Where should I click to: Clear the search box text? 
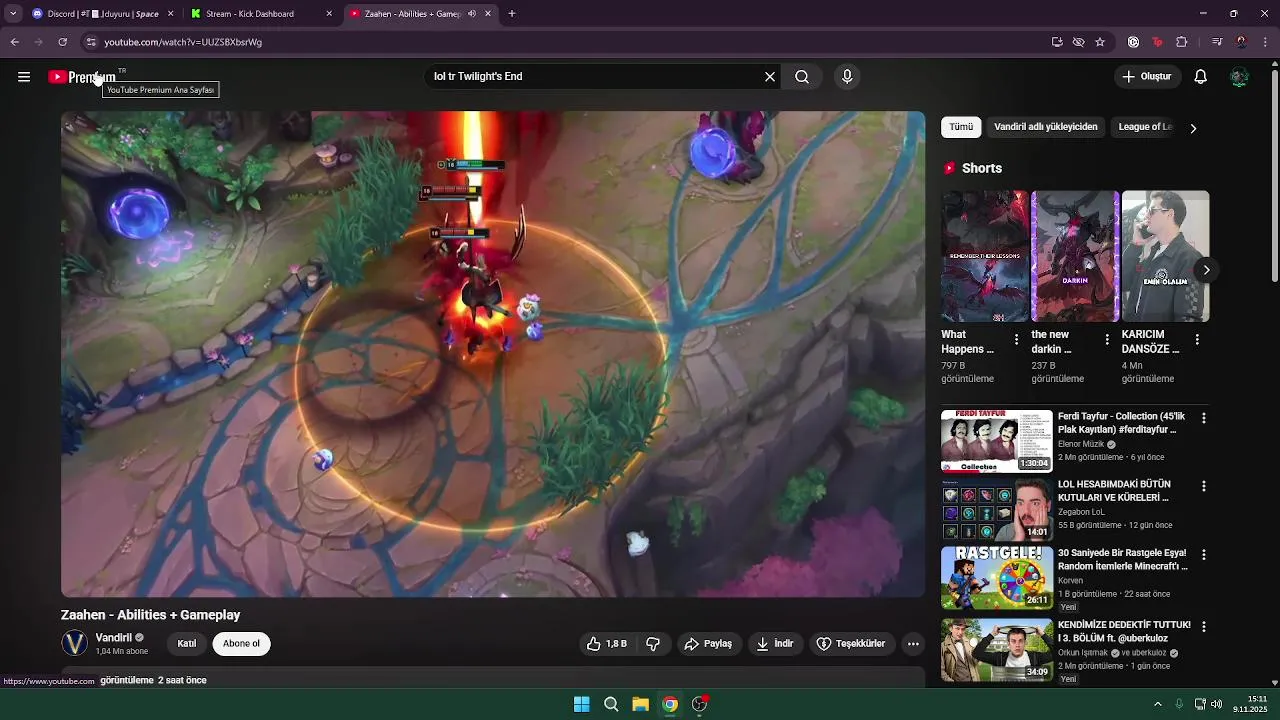[770, 77]
